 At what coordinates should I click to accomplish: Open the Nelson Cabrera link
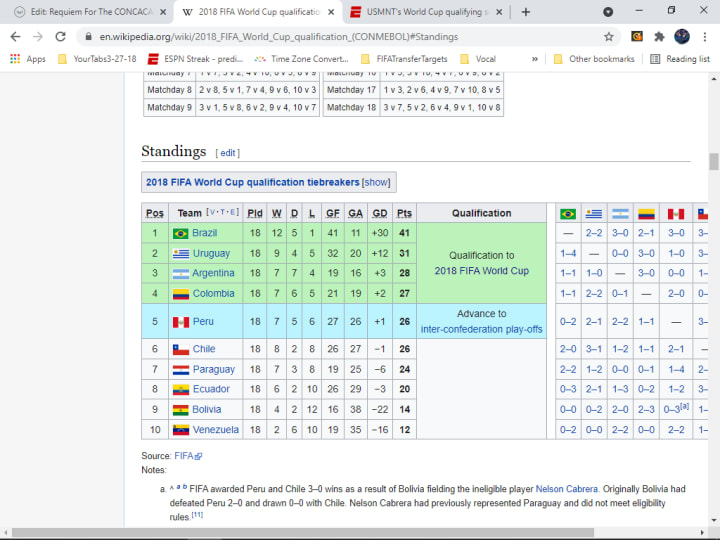567,489
